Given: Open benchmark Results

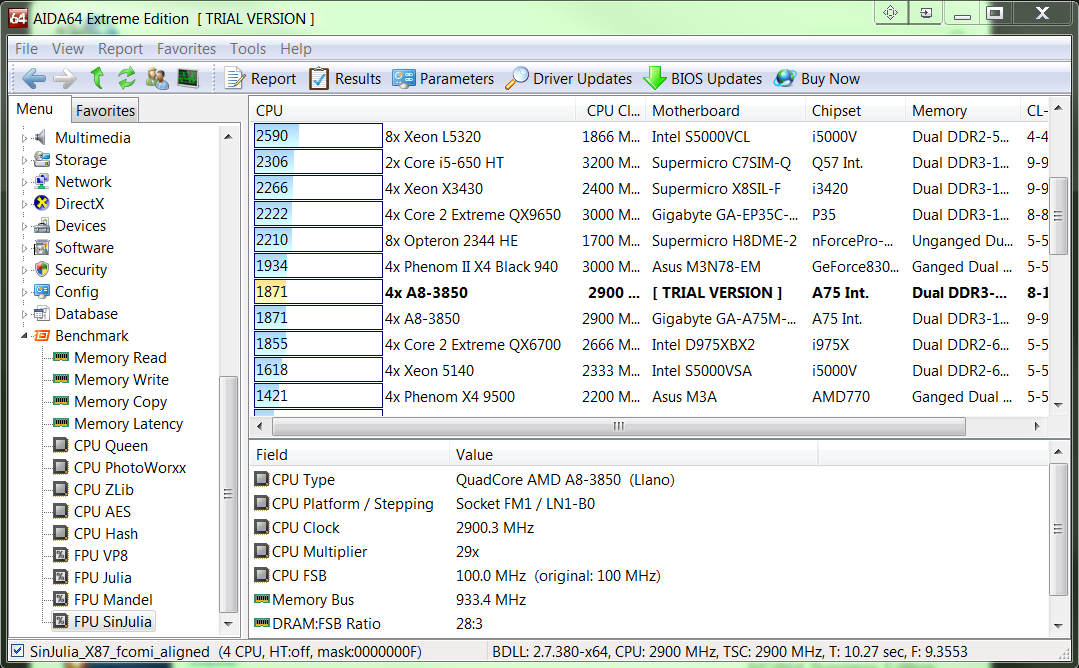Looking at the screenshot, I should [345, 78].
